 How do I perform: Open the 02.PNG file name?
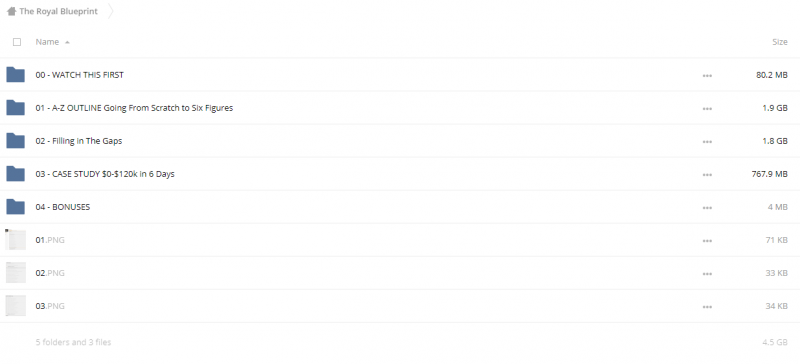[x=50, y=273]
